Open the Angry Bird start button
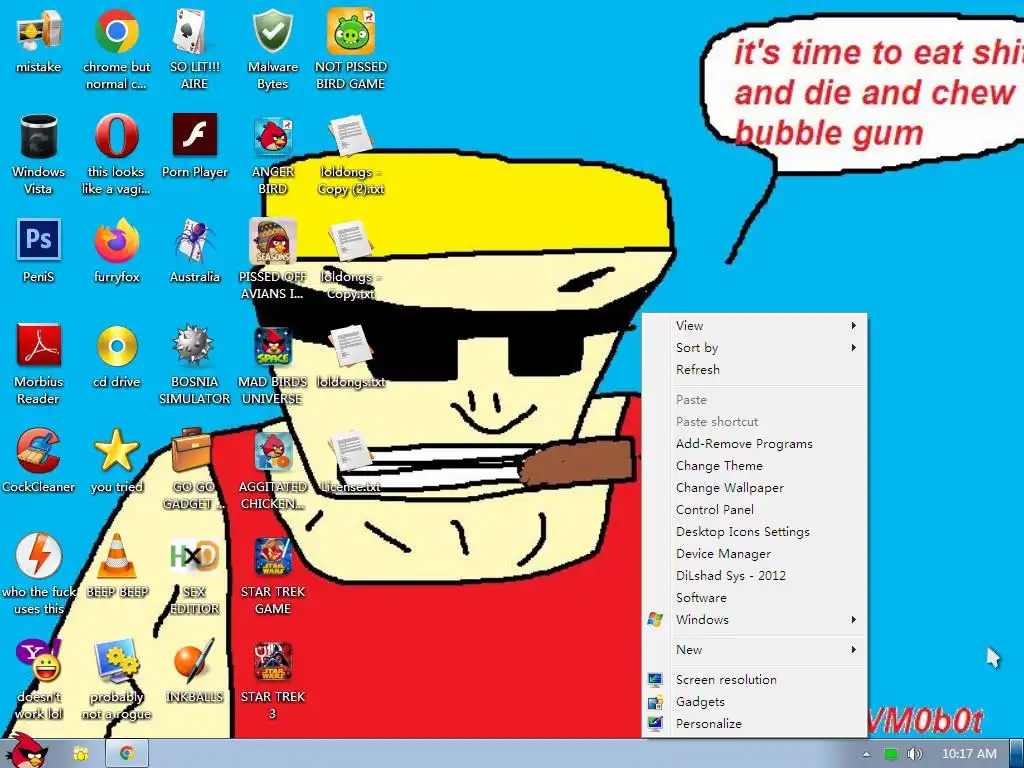 click(x=29, y=751)
